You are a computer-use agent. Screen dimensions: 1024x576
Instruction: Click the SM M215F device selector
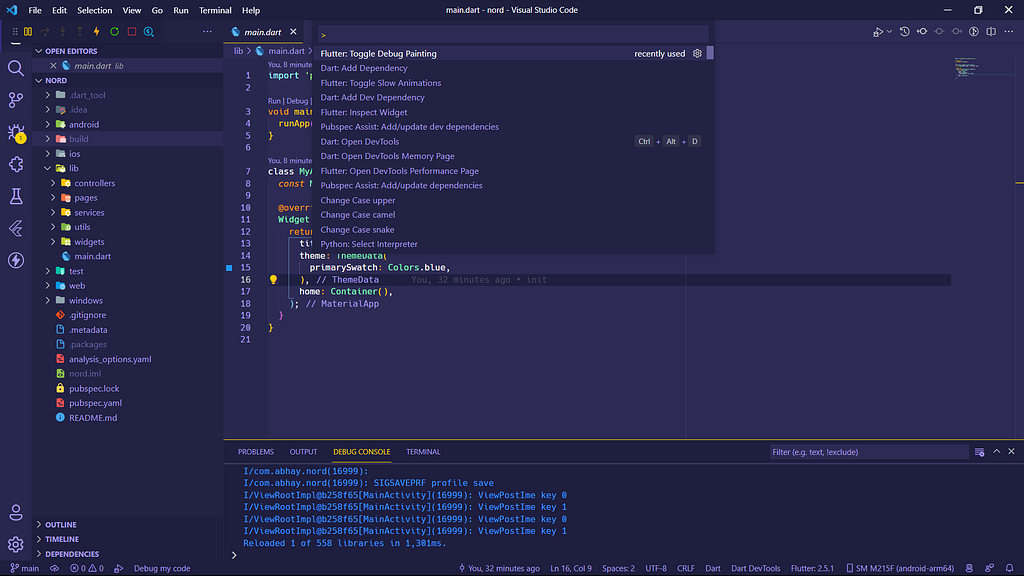coord(900,568)
